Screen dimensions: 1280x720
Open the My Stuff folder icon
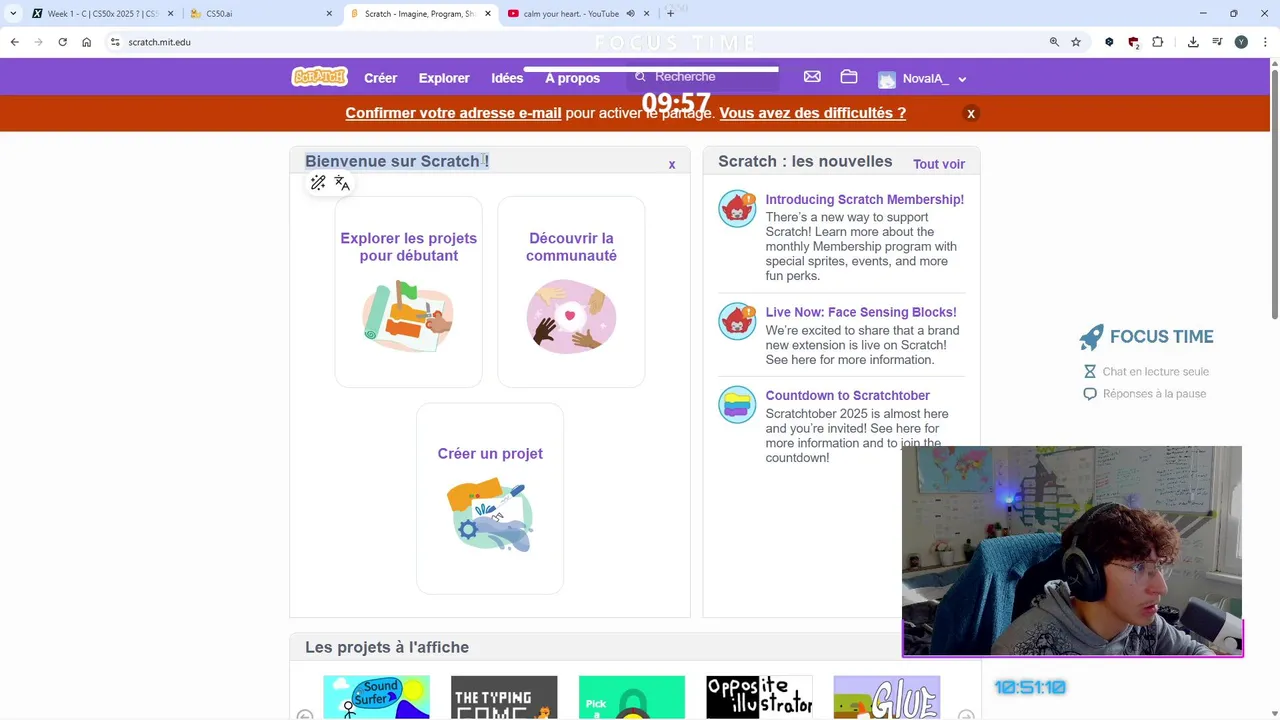(x=849, y=77)
